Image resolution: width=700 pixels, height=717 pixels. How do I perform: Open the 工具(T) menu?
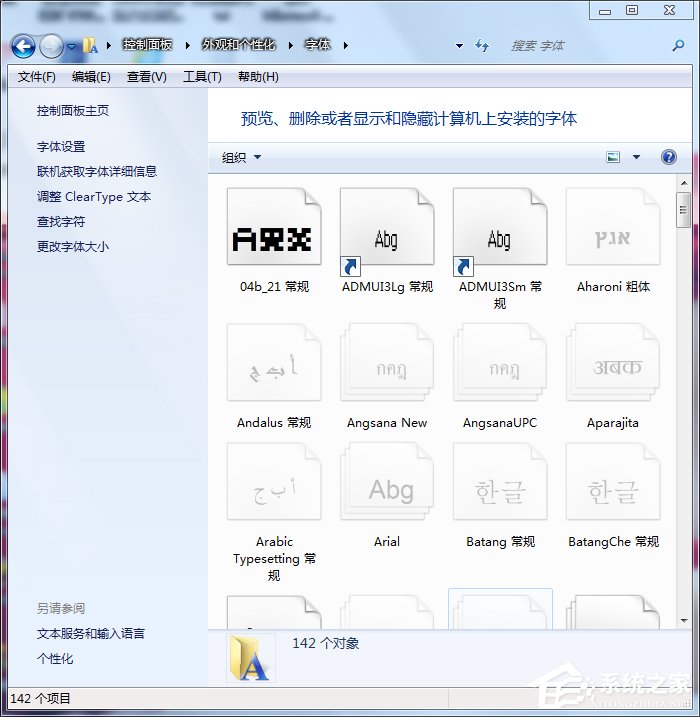click(201, 77)
